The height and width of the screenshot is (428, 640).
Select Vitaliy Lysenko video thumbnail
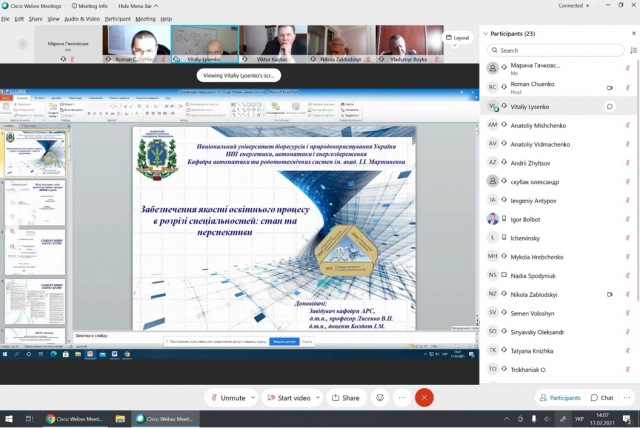tap(205, 44)
